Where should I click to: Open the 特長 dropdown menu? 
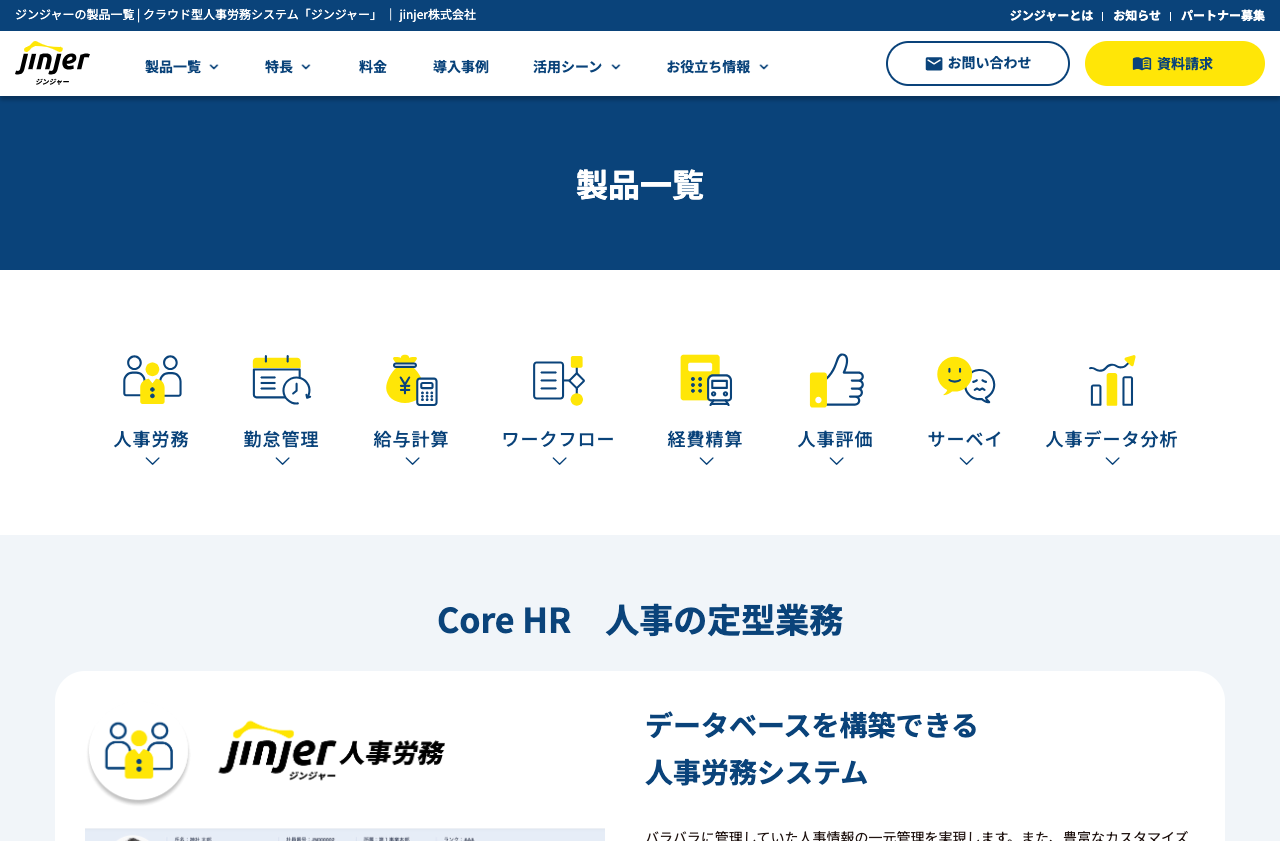[x=287, y=65]
